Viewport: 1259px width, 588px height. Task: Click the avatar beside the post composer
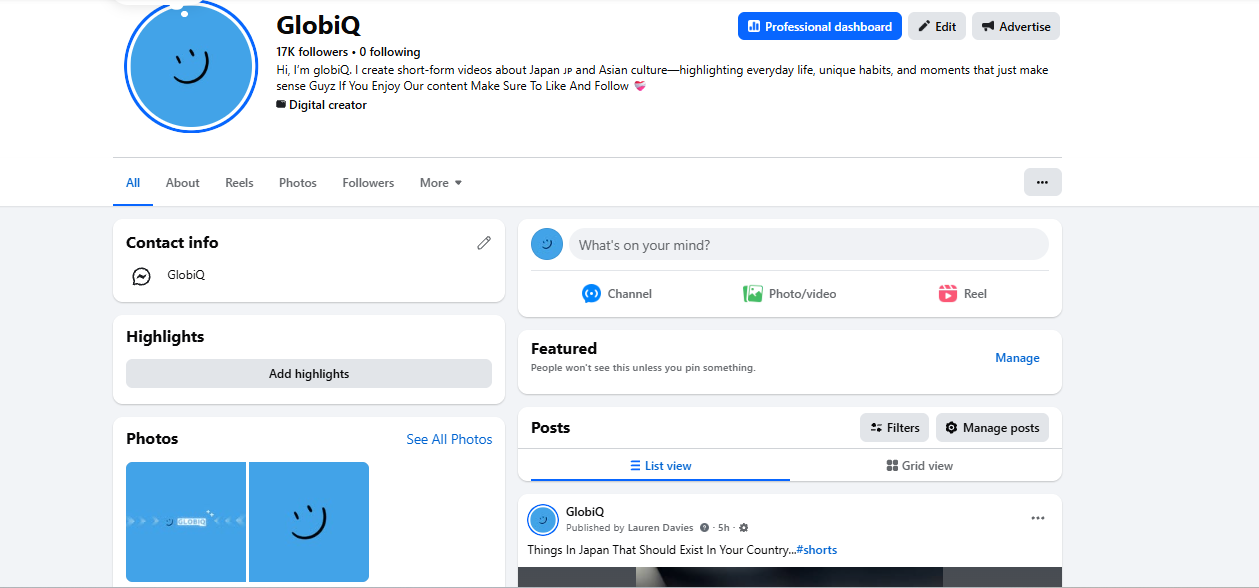(547, 244)
